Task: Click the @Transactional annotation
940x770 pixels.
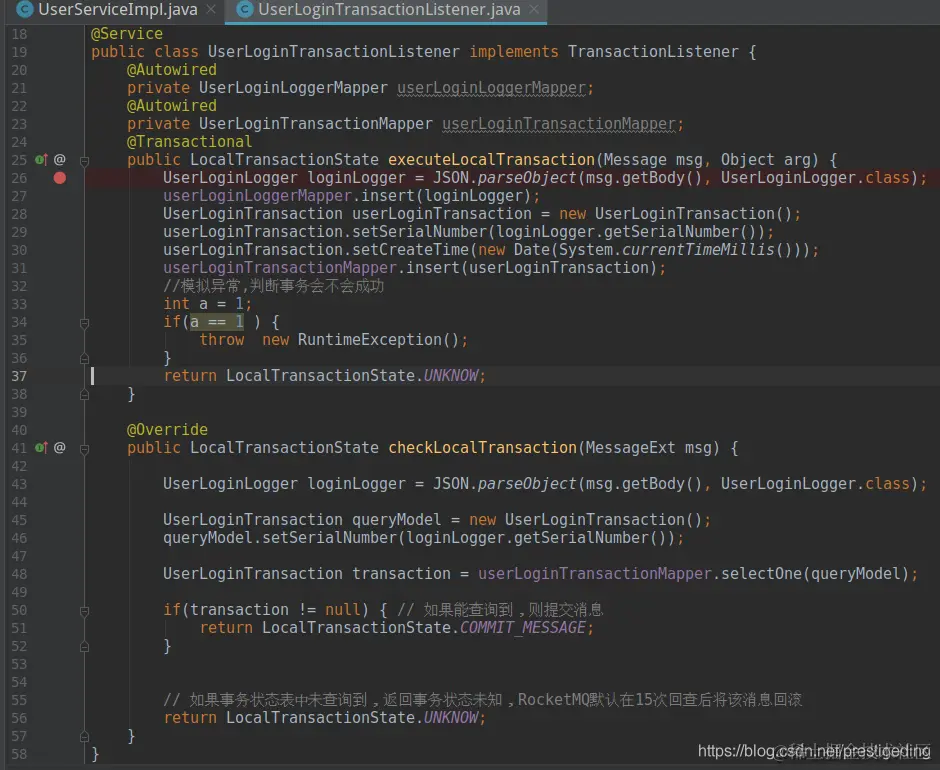Action: [189, 142]
